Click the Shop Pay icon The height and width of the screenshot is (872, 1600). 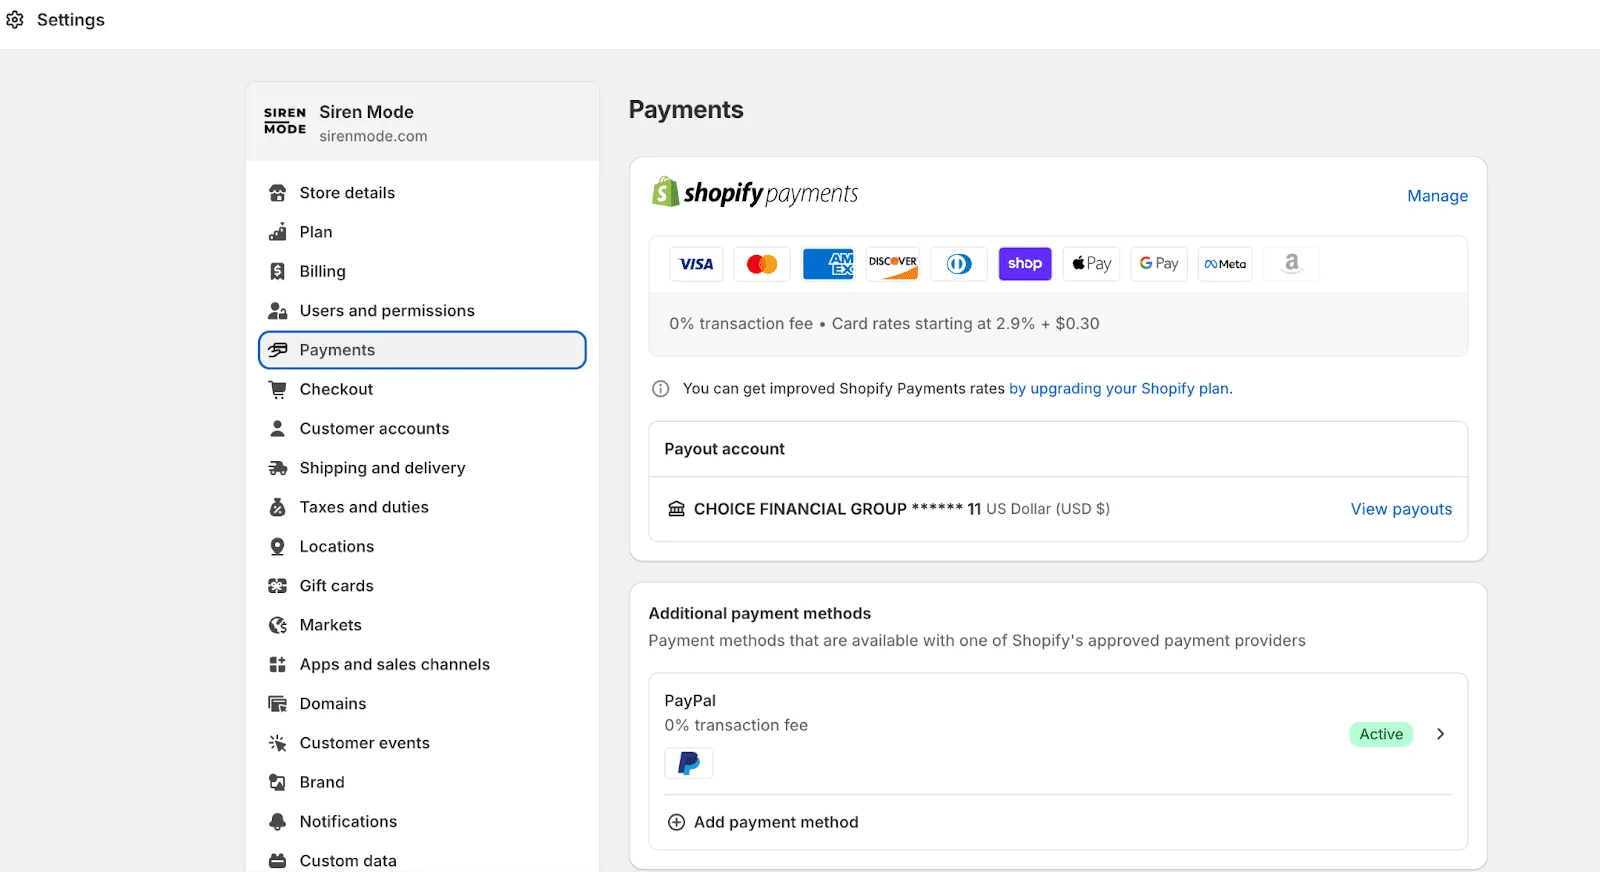click(1025, 264)
